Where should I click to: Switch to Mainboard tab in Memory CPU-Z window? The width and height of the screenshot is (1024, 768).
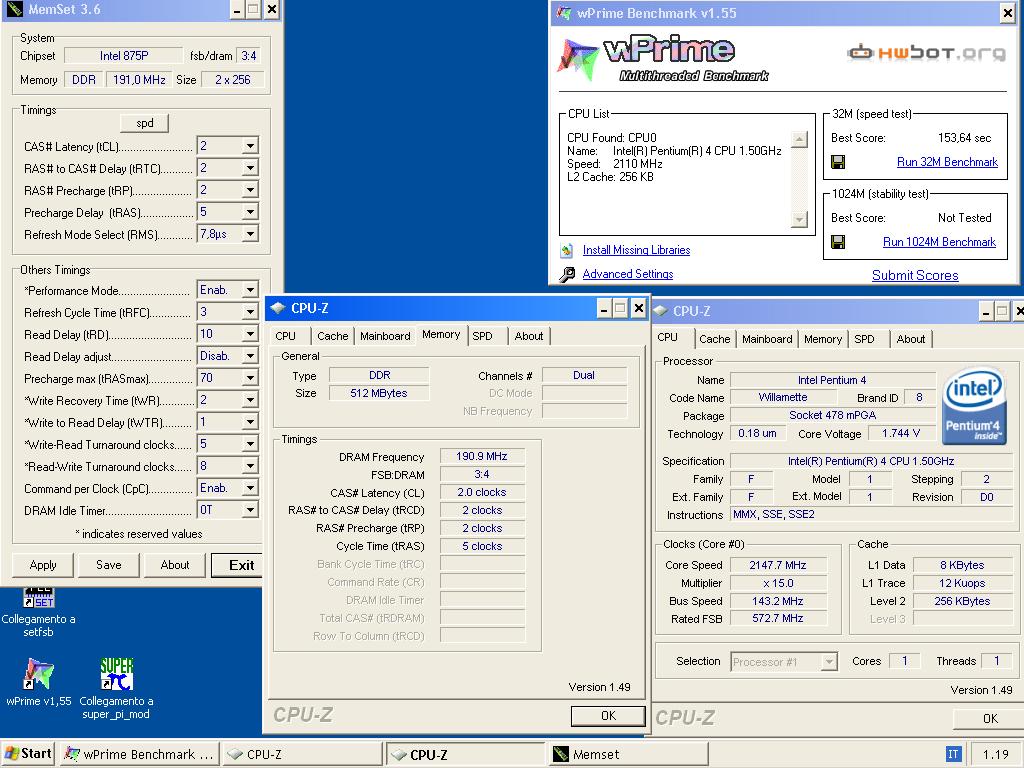pyautogui.click(x=385, y=336)
